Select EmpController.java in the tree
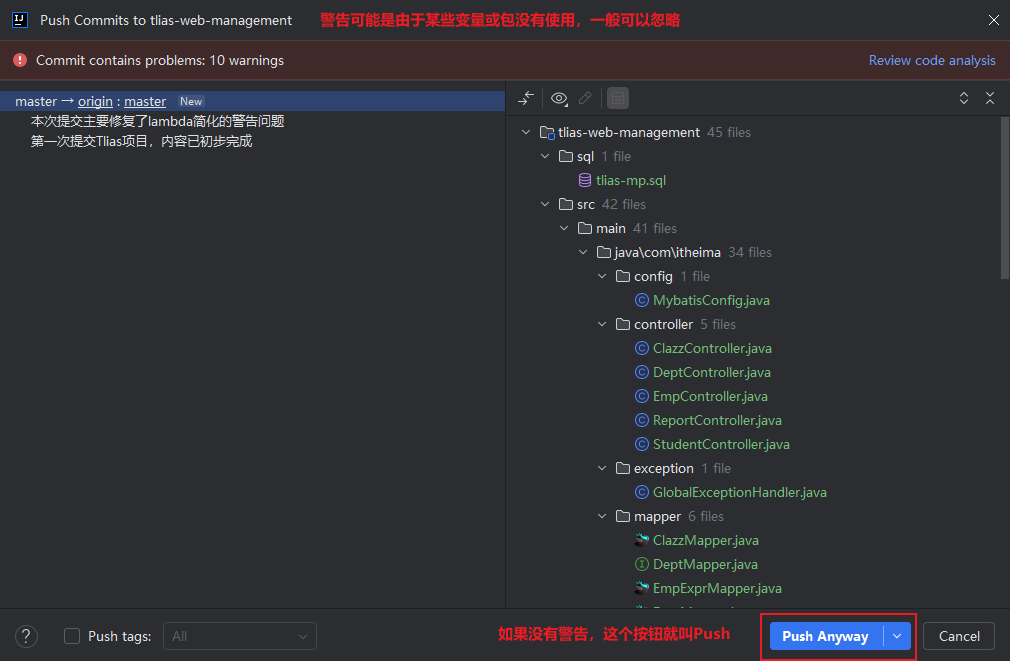 point(710,396)
